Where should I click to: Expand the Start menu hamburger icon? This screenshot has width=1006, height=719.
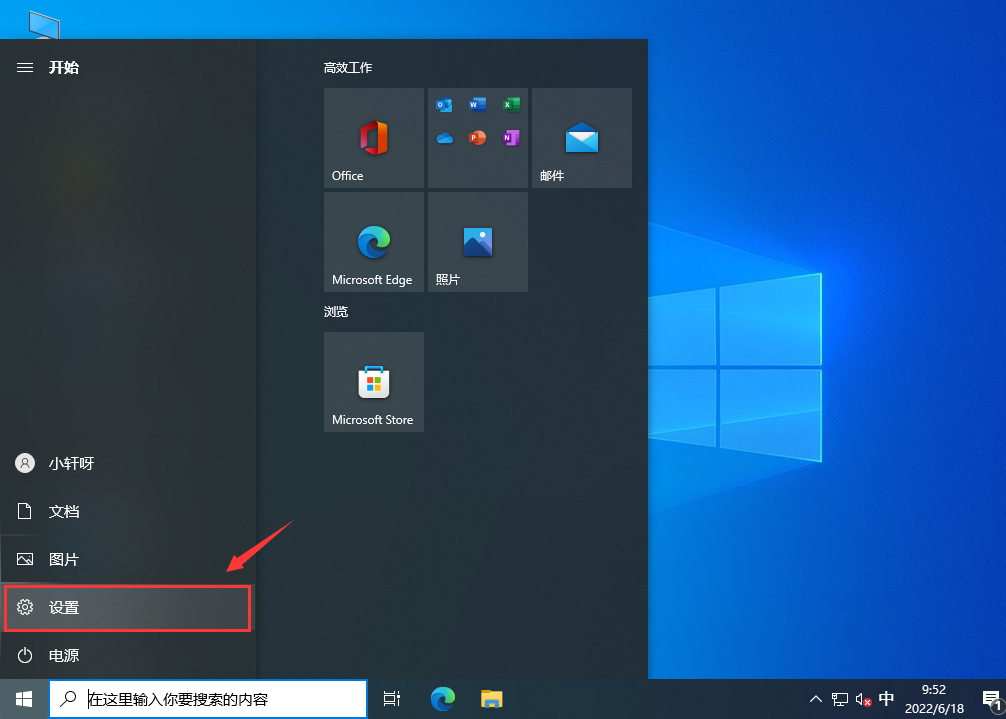tap(25, 67)
